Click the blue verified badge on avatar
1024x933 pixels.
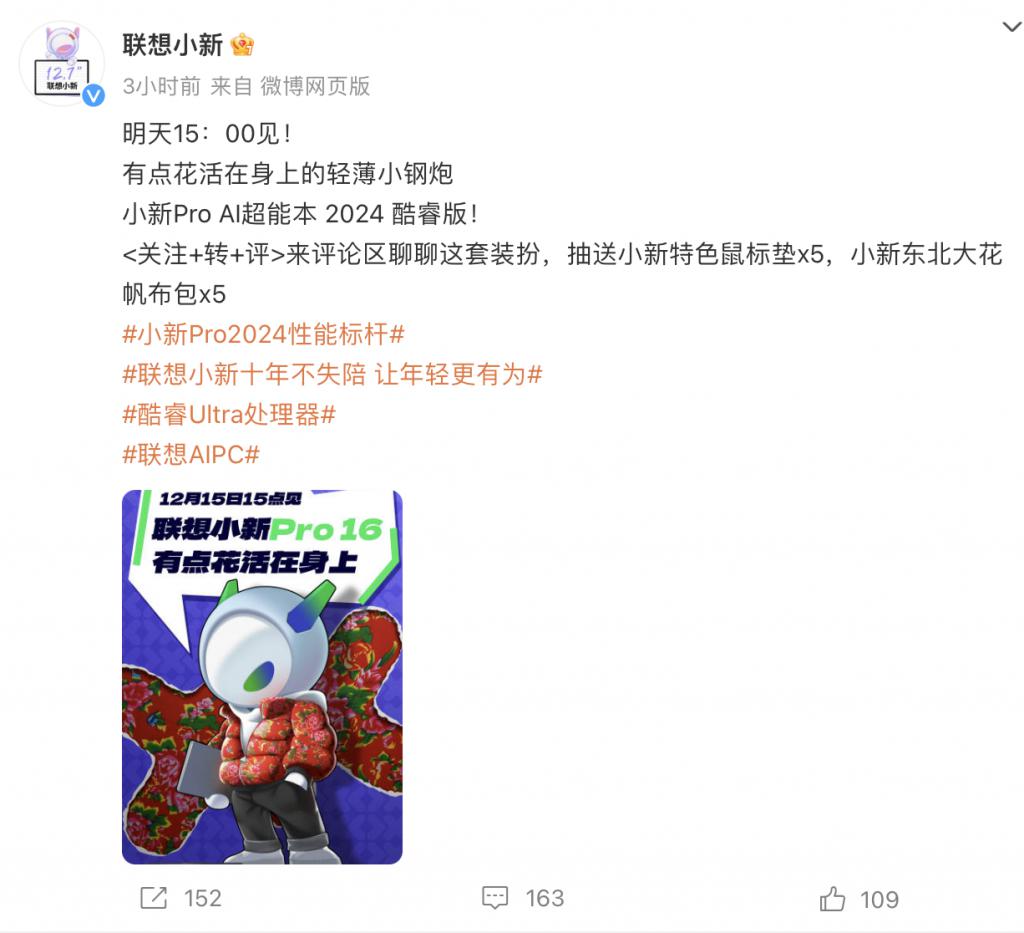[x=93, y=96]
